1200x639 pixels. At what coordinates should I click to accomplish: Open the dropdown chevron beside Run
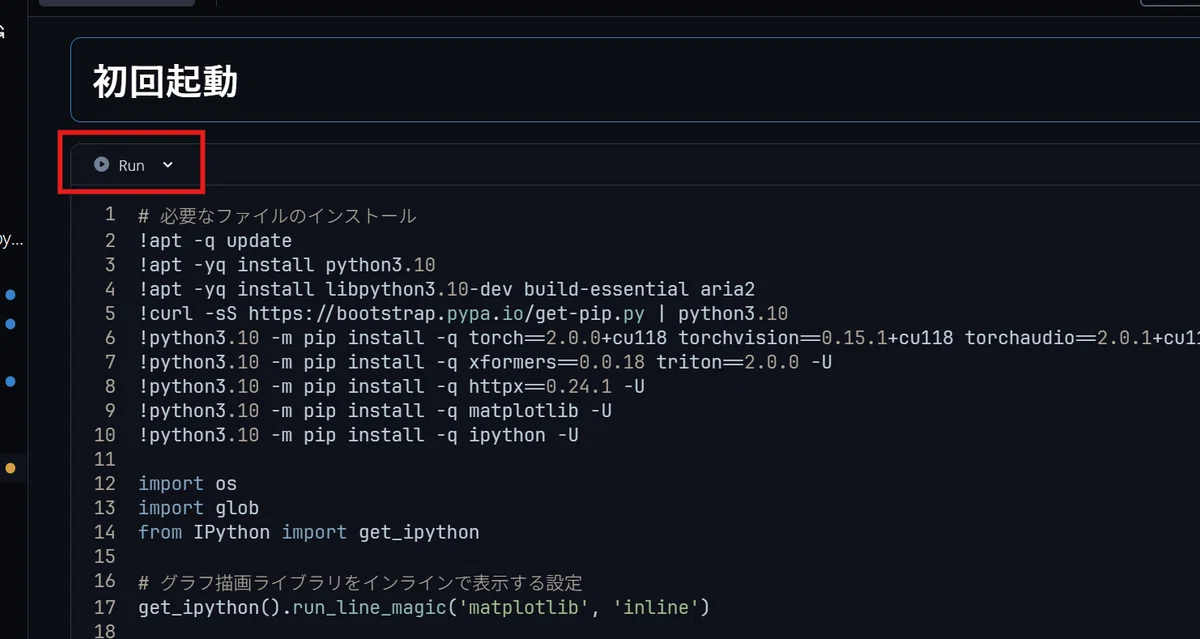click(x=168, y=165)
